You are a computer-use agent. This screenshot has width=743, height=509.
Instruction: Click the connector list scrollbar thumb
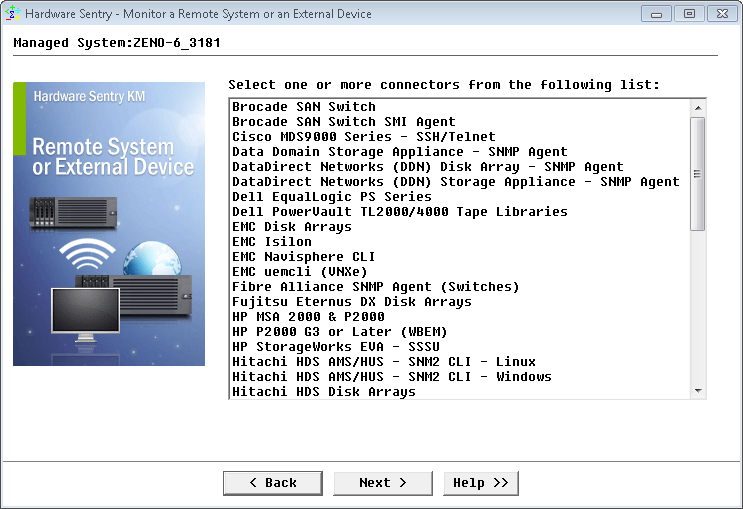pyautogui.click(x=697, y=173)
